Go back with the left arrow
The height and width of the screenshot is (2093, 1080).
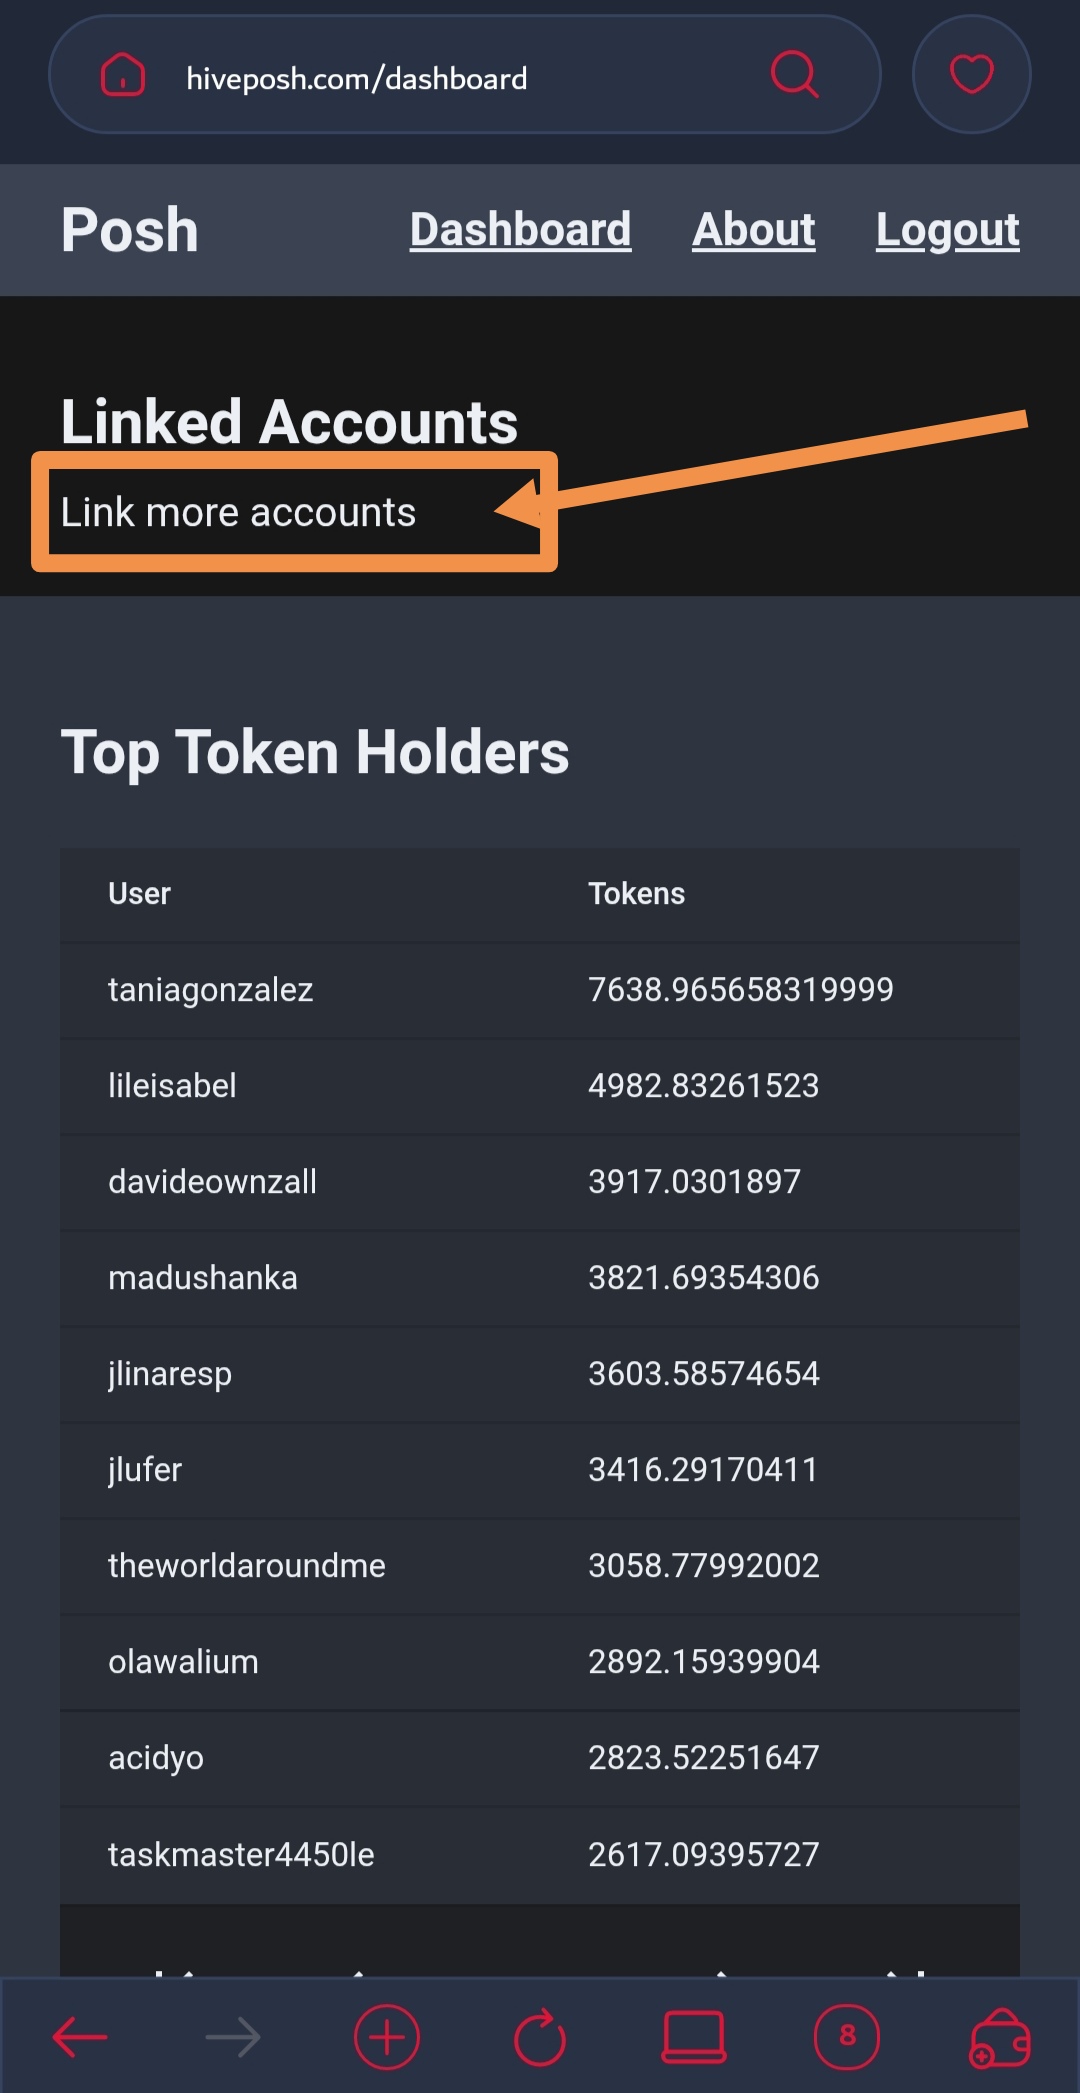80,2037
